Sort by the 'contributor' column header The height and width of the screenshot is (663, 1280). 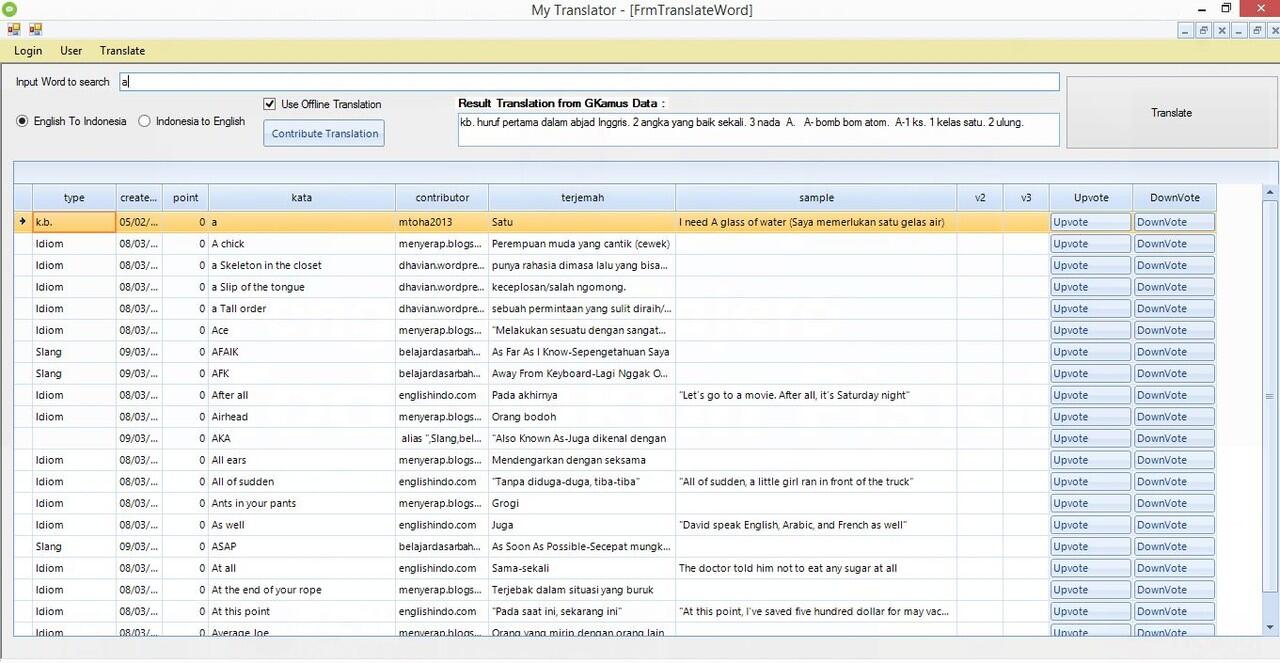tap(441, 198)
